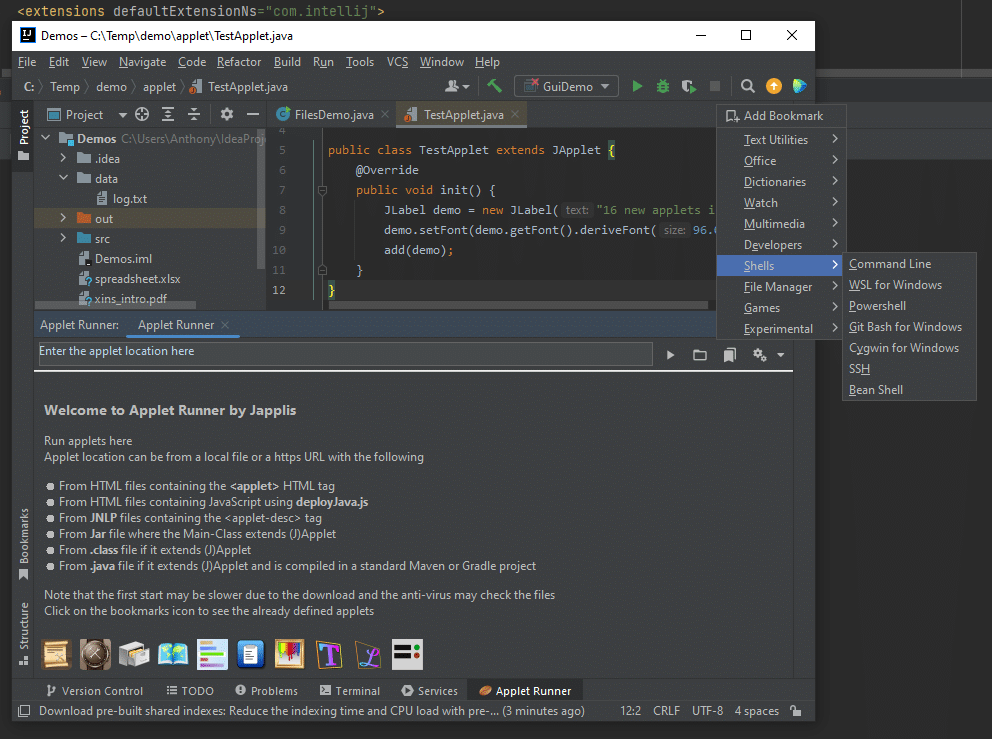Launch the framed dripping paint applet icon

click(x=289, y=654)
